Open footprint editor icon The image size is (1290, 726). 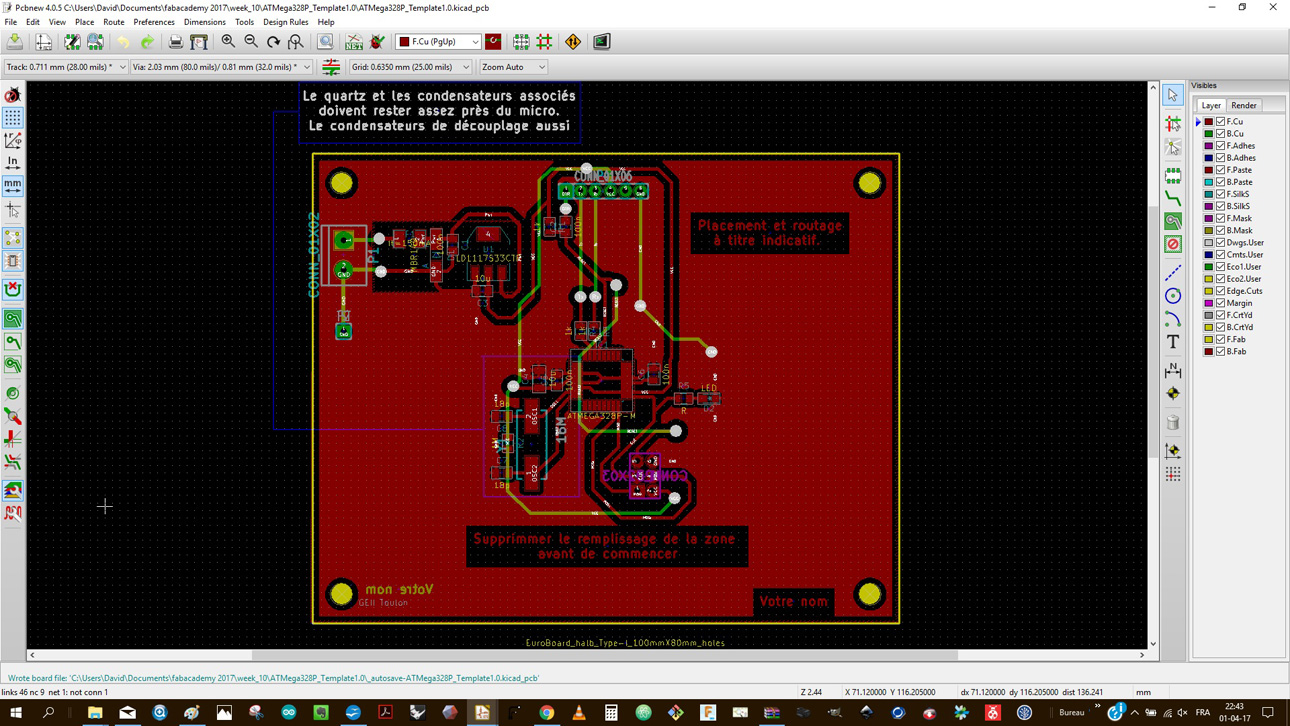coord(72,42)
